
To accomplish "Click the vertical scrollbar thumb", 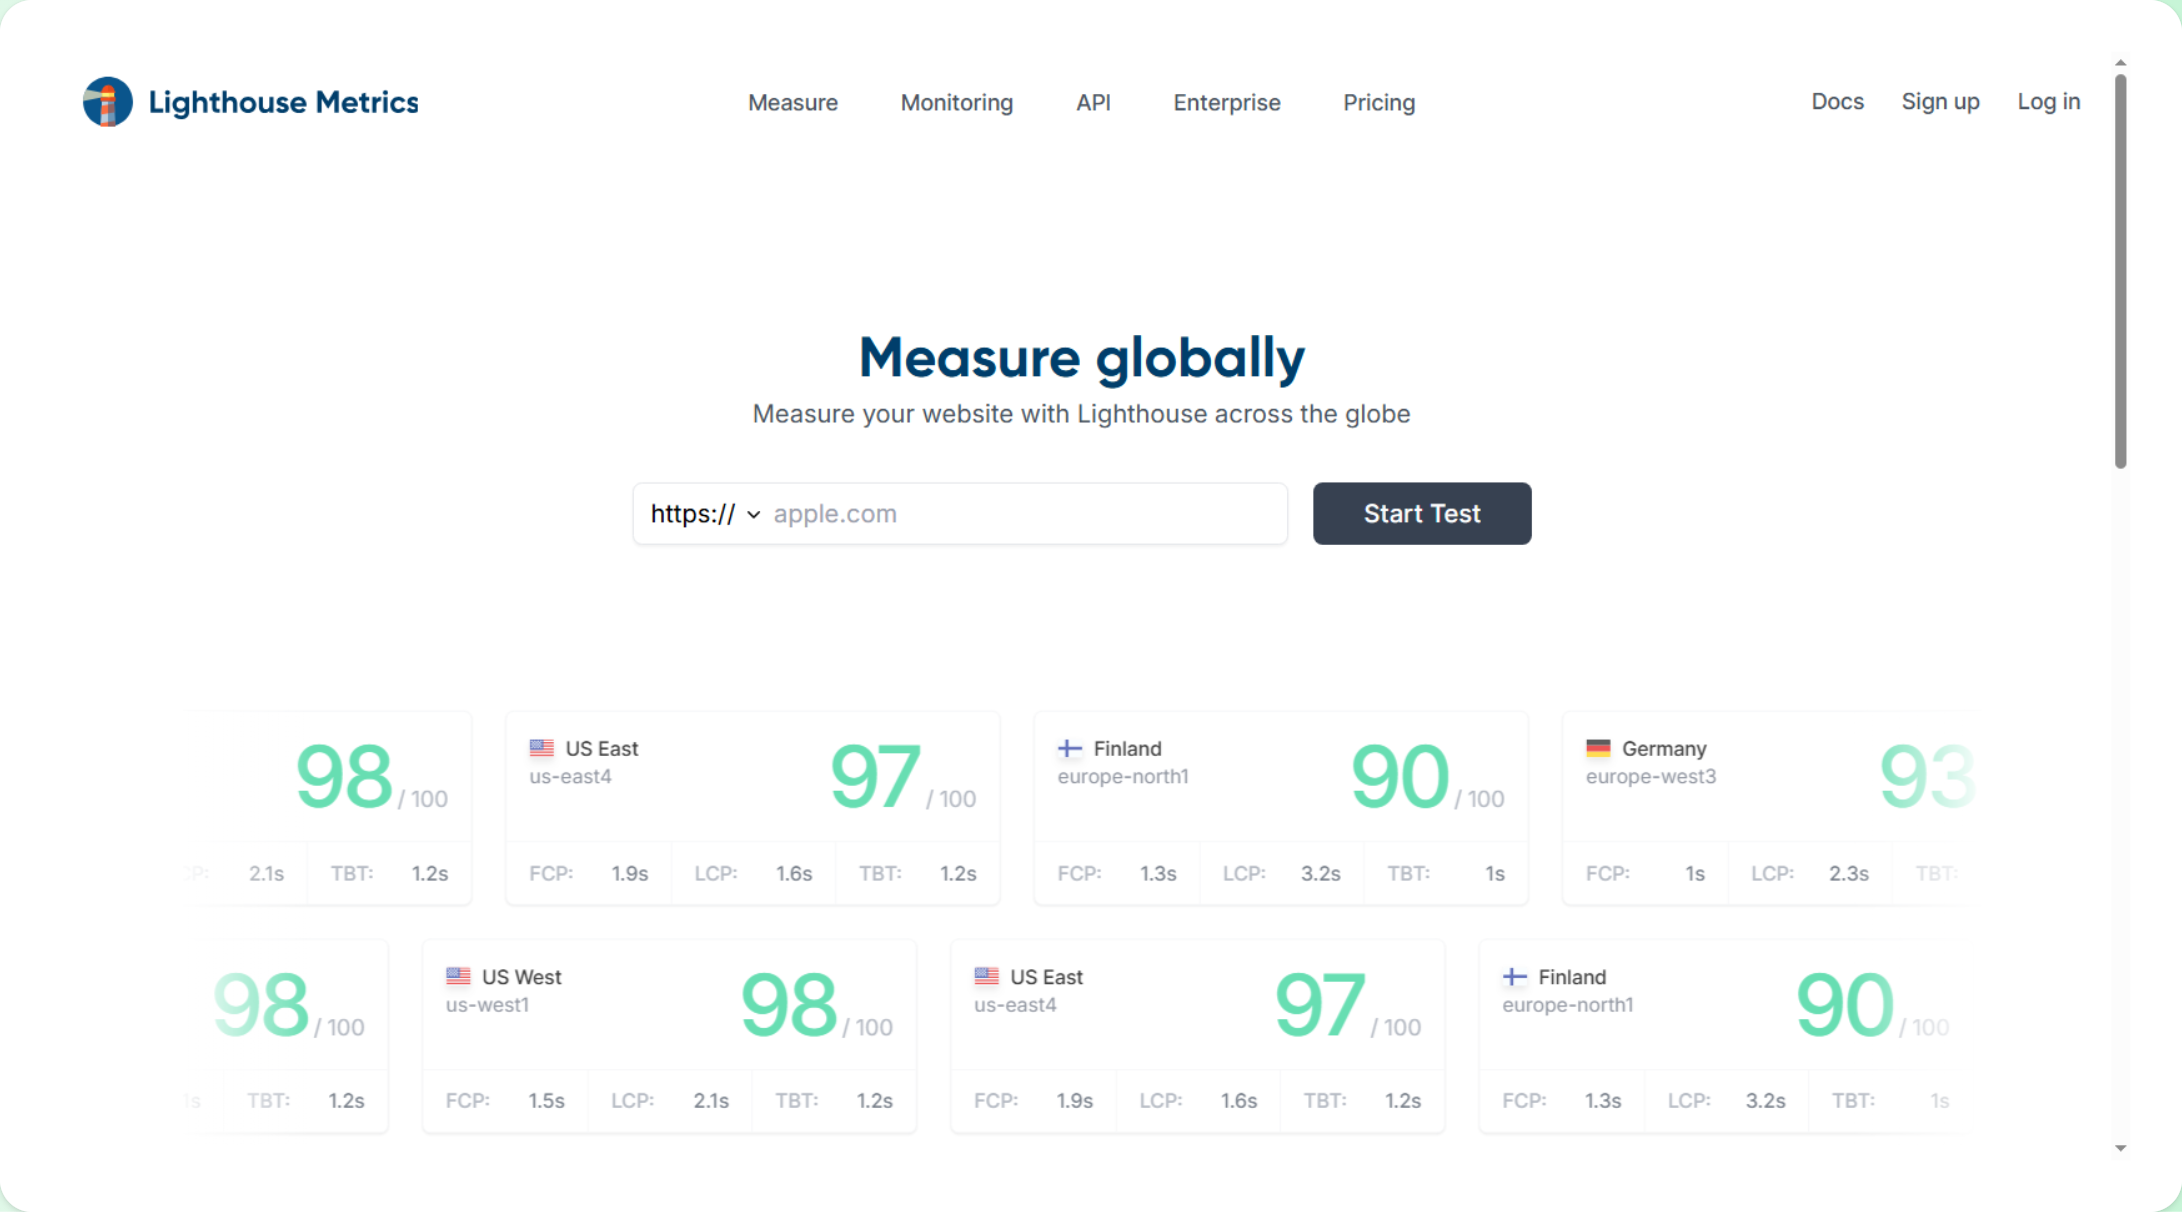I will [x=2120, y=270].
